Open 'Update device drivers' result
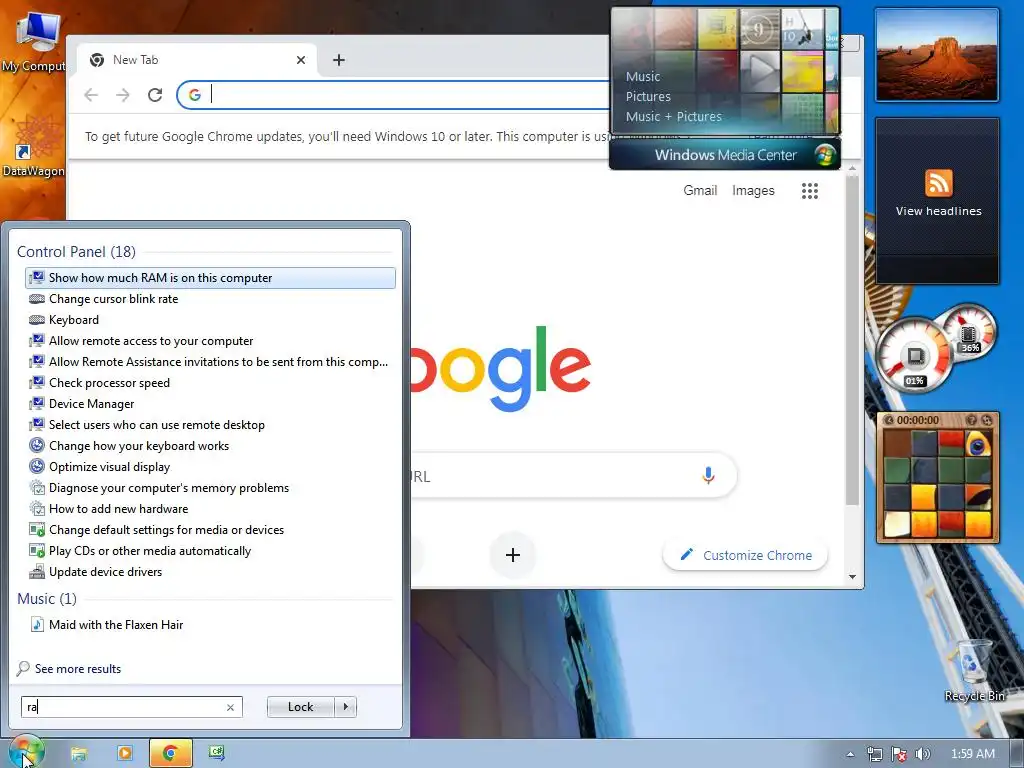The height and width of the screenshot is (768, 1024). pyautogui.click(x=210, y=571)
